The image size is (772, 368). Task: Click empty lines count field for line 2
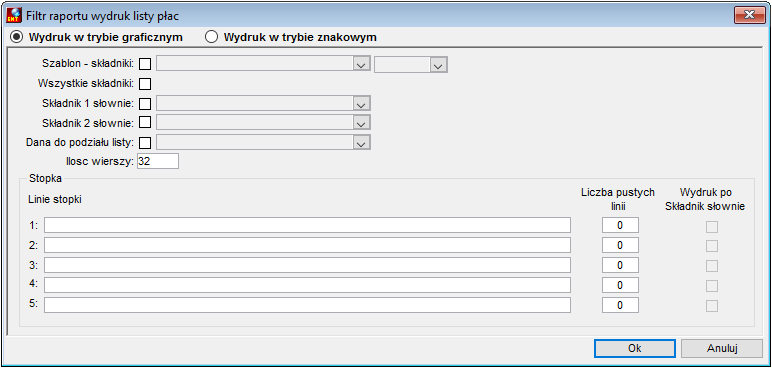pos(620,245)
